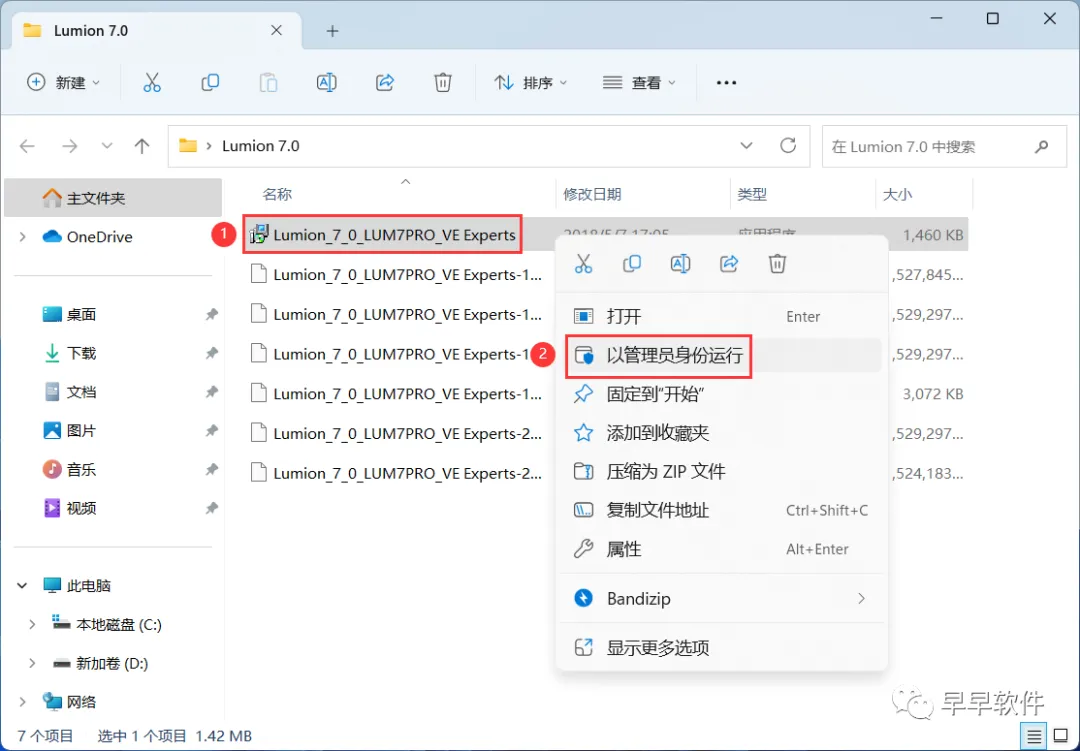Click the Cut icon in the context menu
The image size is (1080, 751).
tap(583, 263)
